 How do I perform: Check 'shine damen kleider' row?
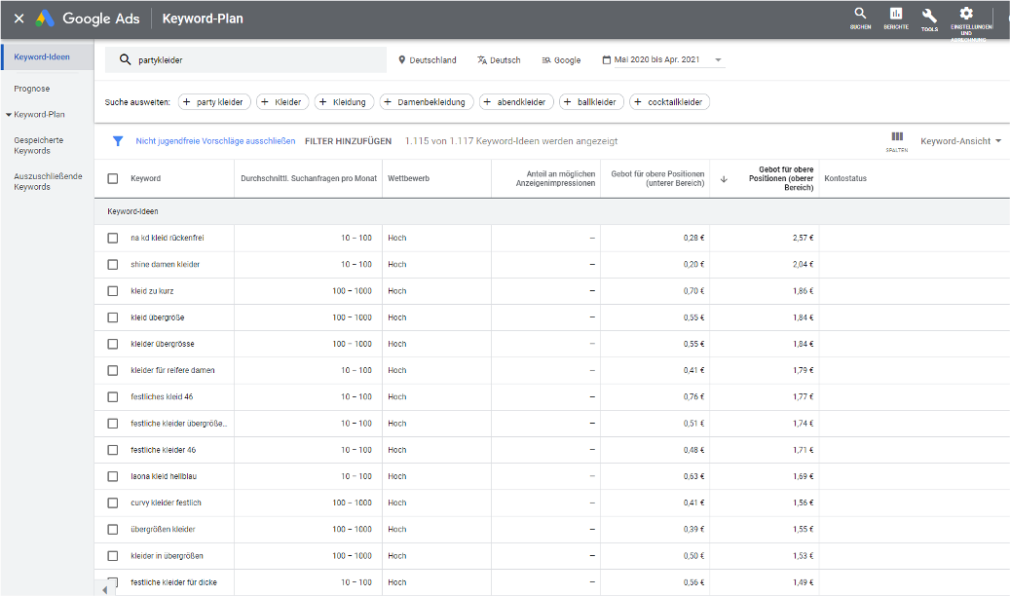[x=113, y=264]
